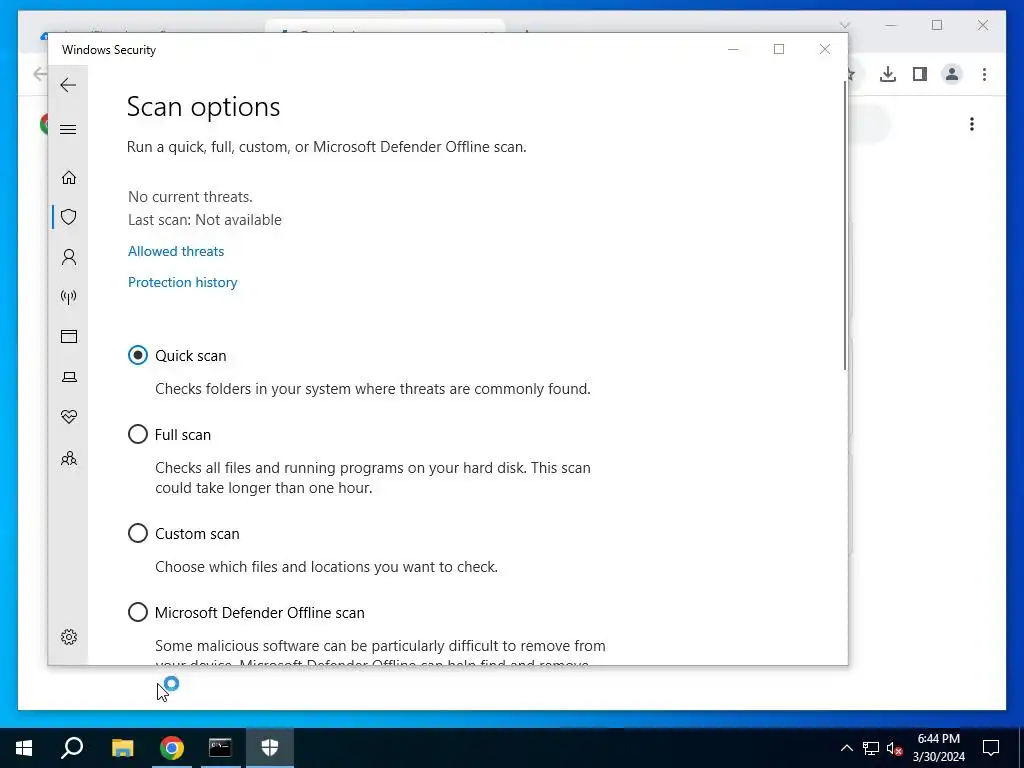Open the page's three-dot options in Chrome
1024x768 pixels.
point(972,124)
